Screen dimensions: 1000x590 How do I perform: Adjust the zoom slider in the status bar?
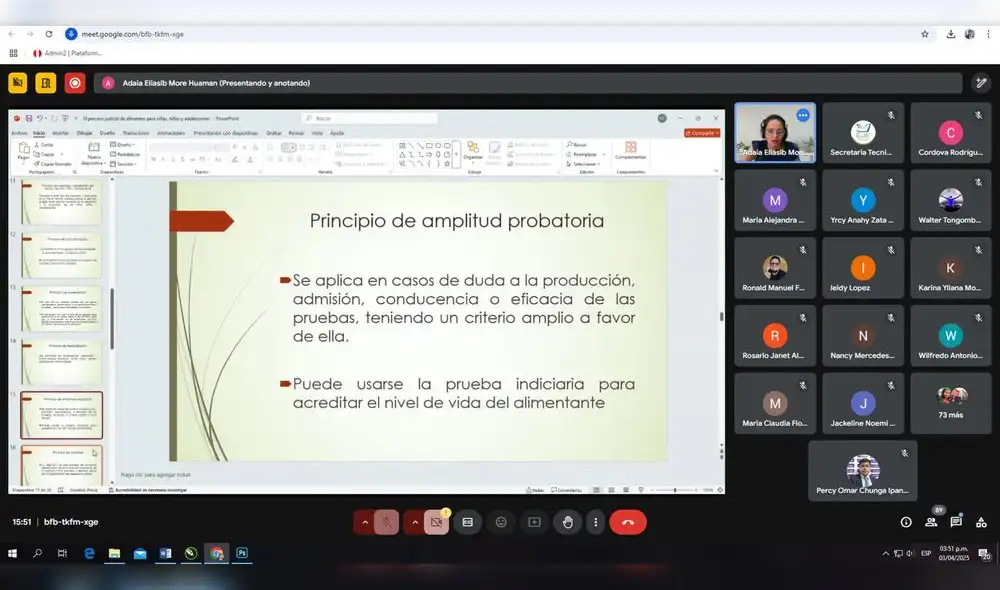click(x=675, y=490)
